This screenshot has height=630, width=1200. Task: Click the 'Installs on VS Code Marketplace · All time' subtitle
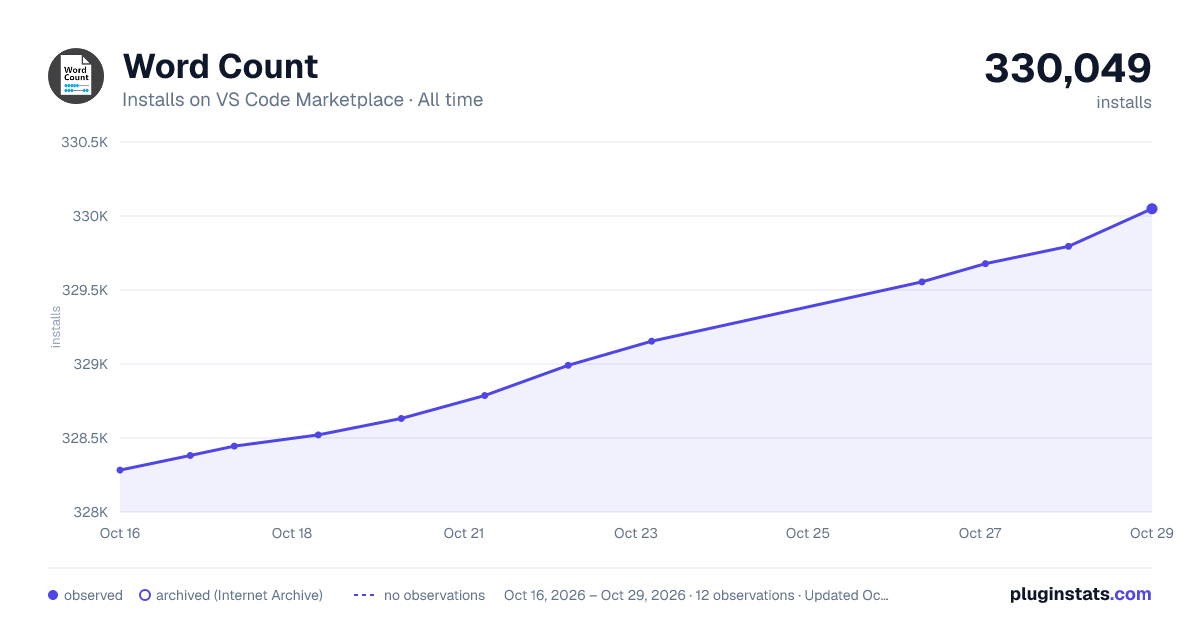click(302, 100)
